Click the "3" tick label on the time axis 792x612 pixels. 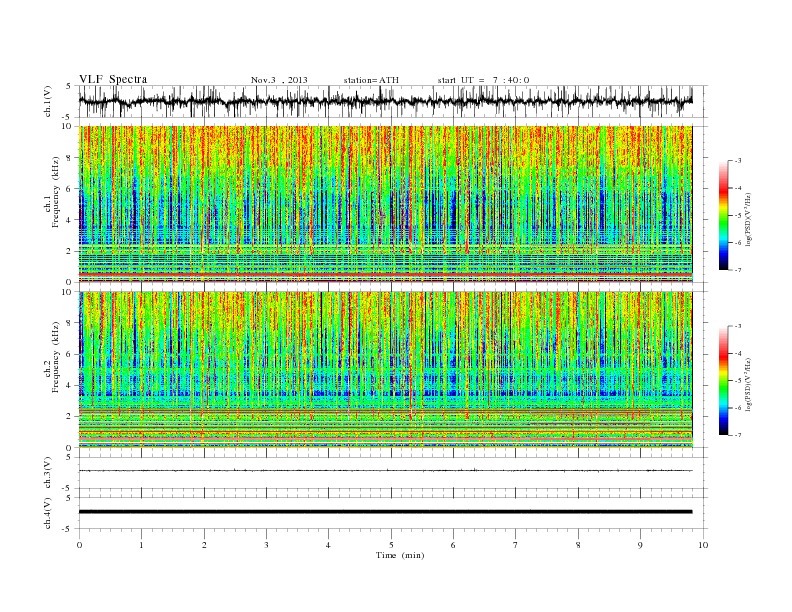(x=267, y=545)
